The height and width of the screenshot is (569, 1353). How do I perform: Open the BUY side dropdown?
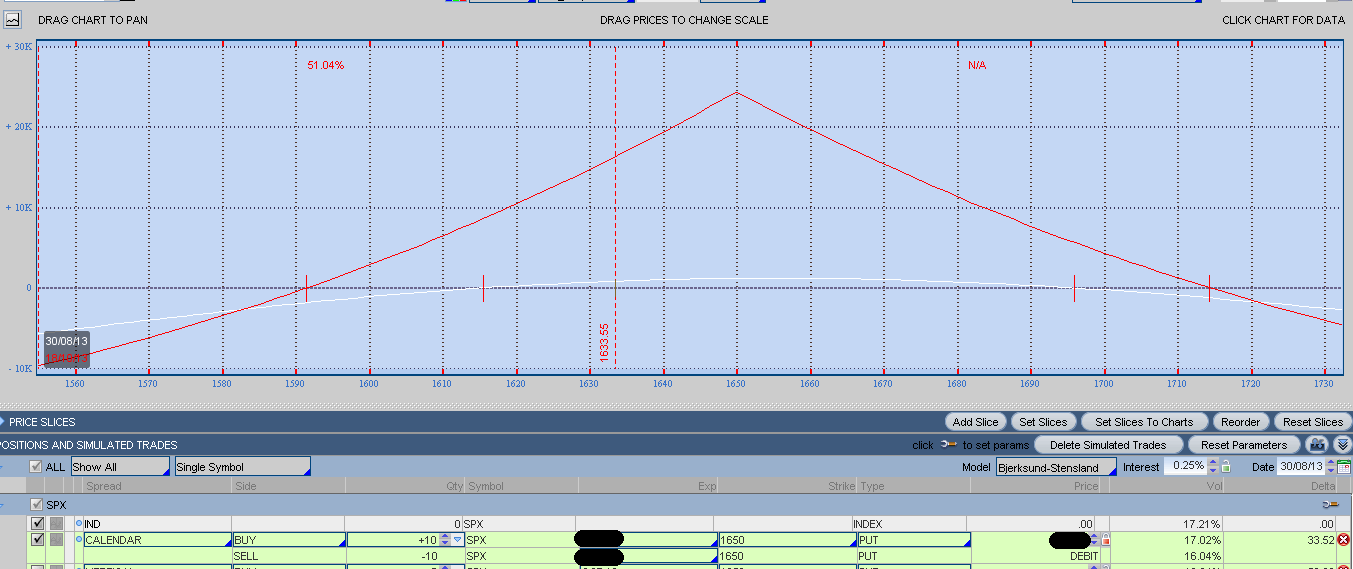pos(289,540)
